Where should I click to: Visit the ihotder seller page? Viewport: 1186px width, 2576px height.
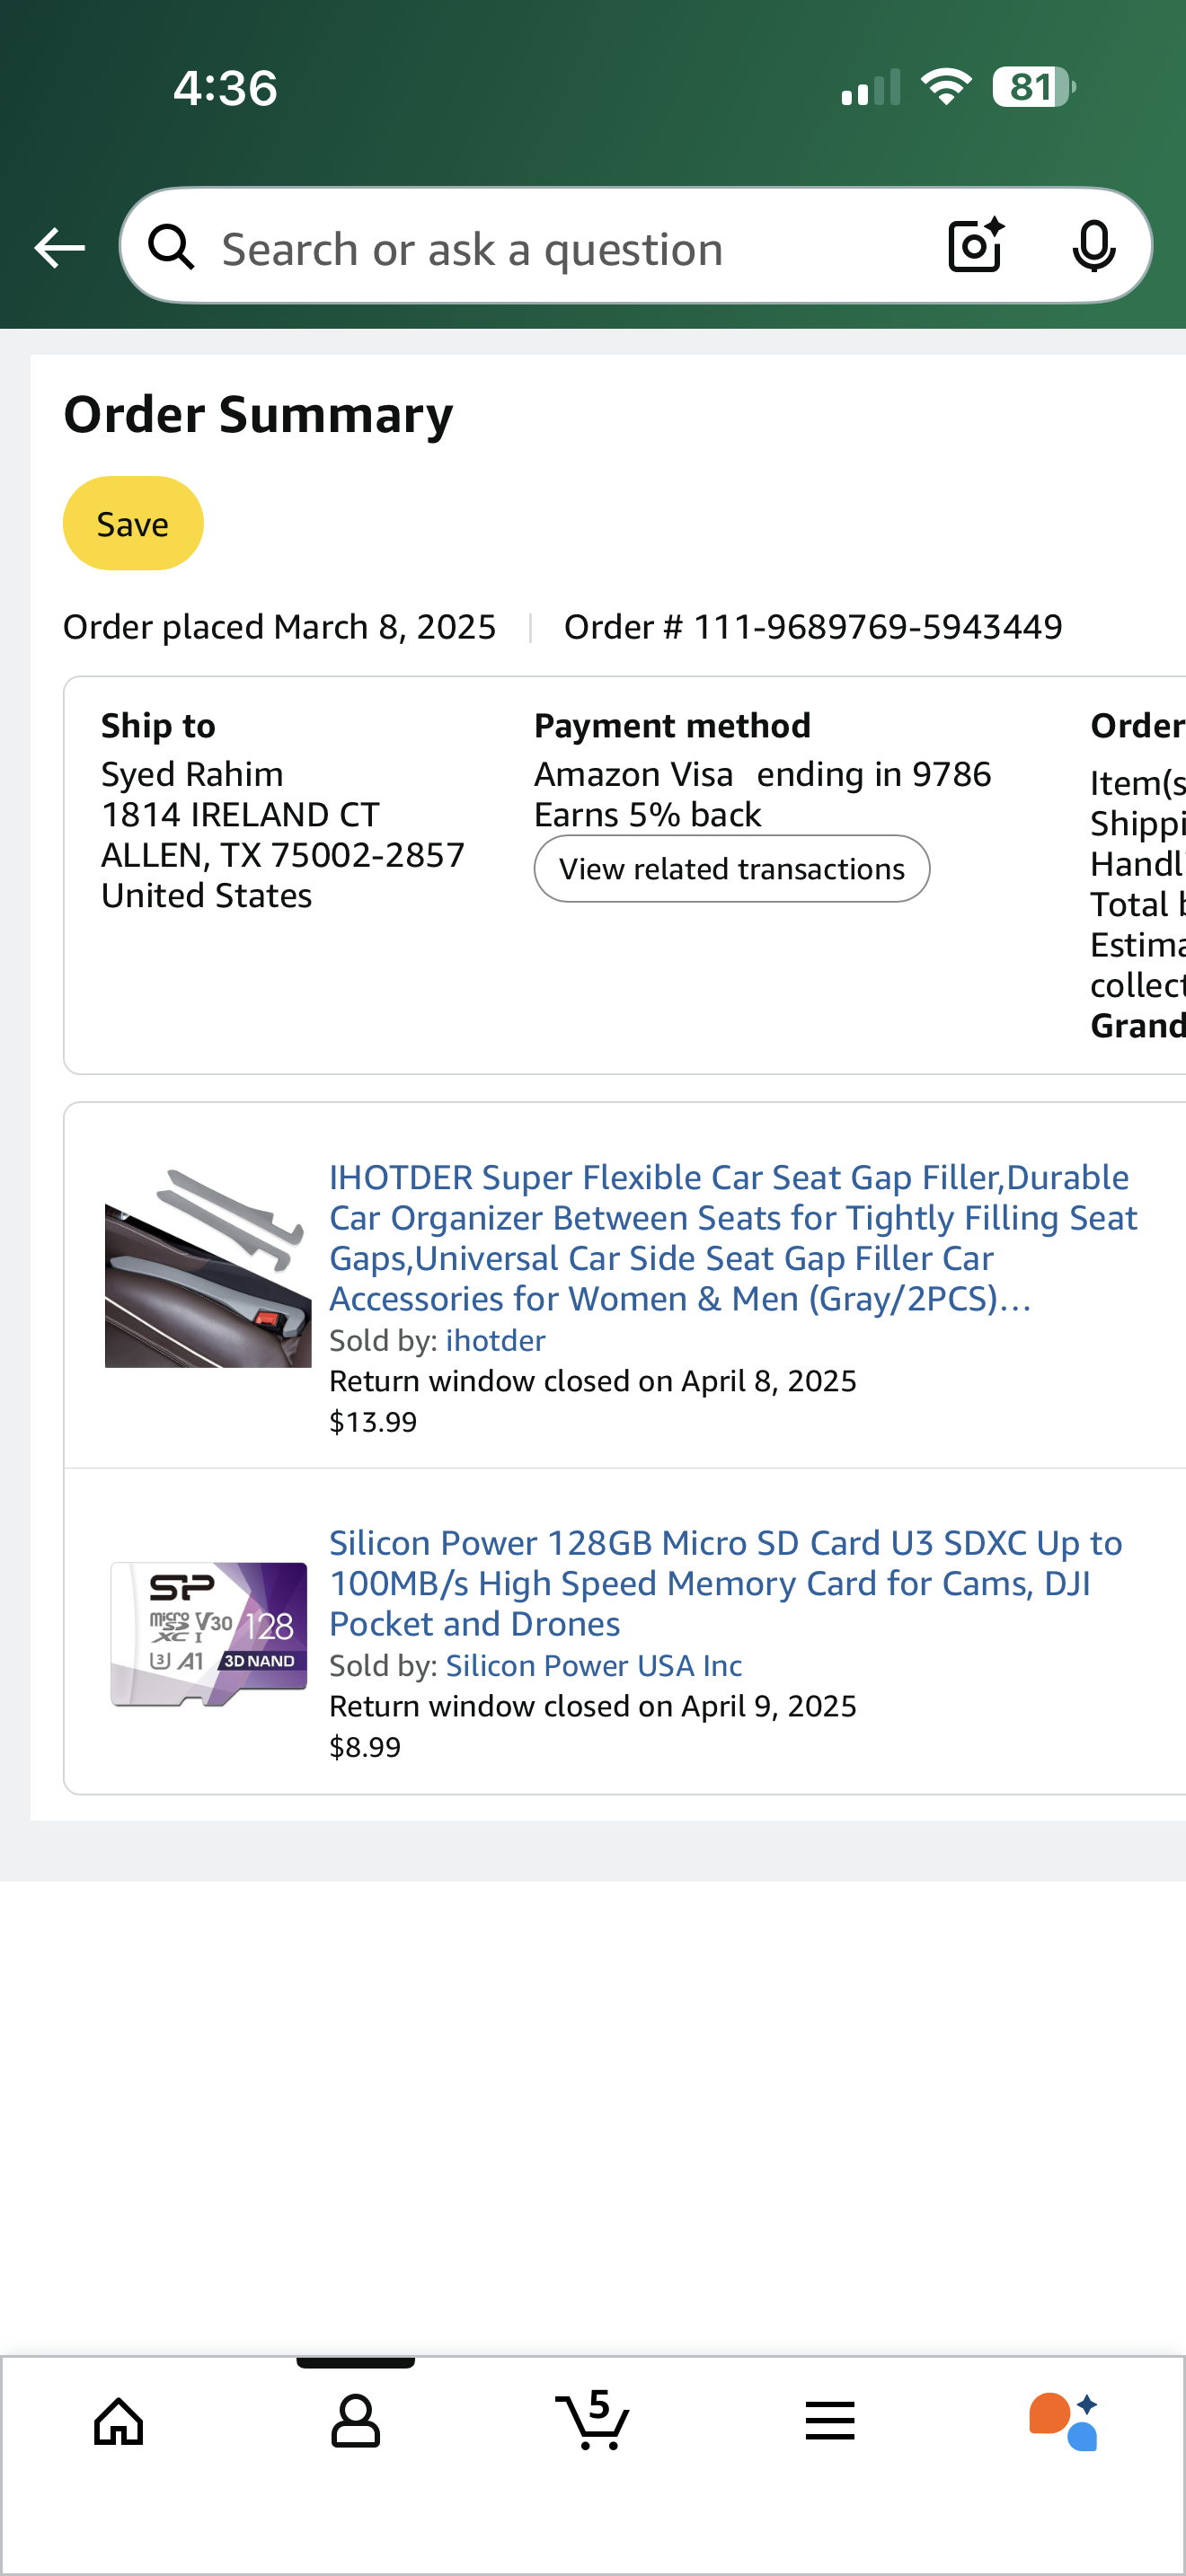pyautogui.click(x=495, y=1340)
